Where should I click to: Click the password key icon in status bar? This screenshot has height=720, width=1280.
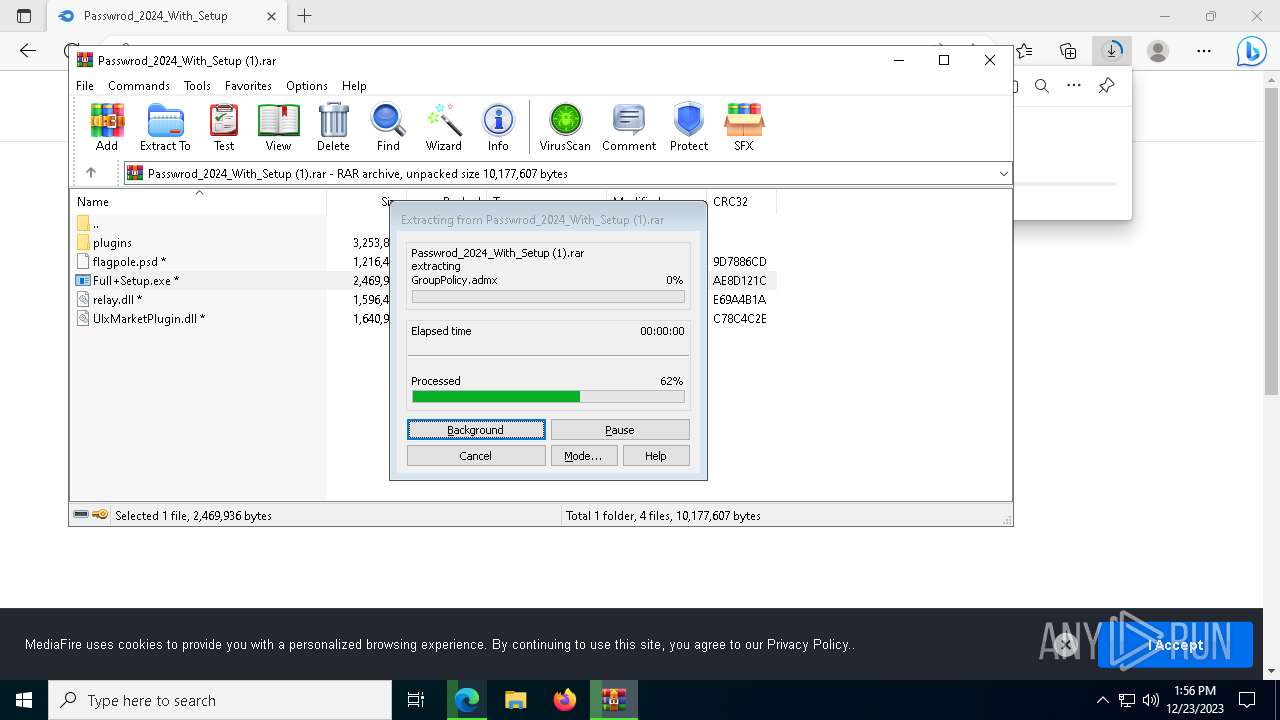(100, 515)
